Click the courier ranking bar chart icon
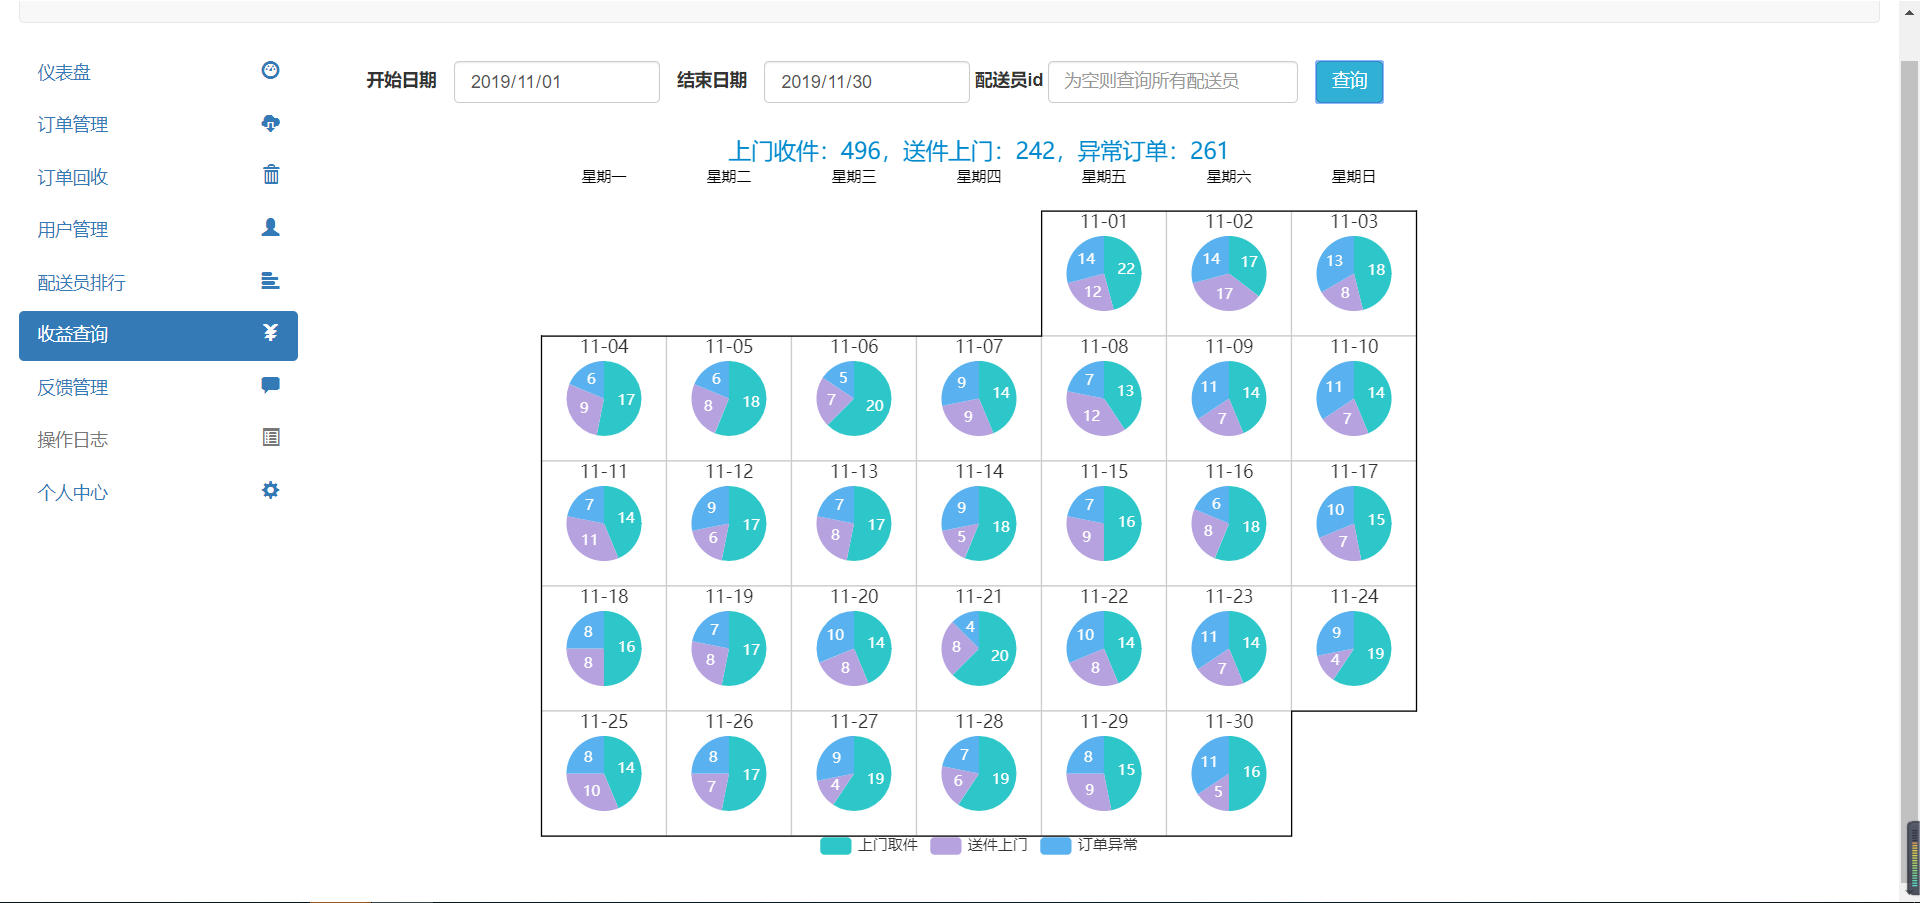 pyautogui.click(x=270, y=281)
